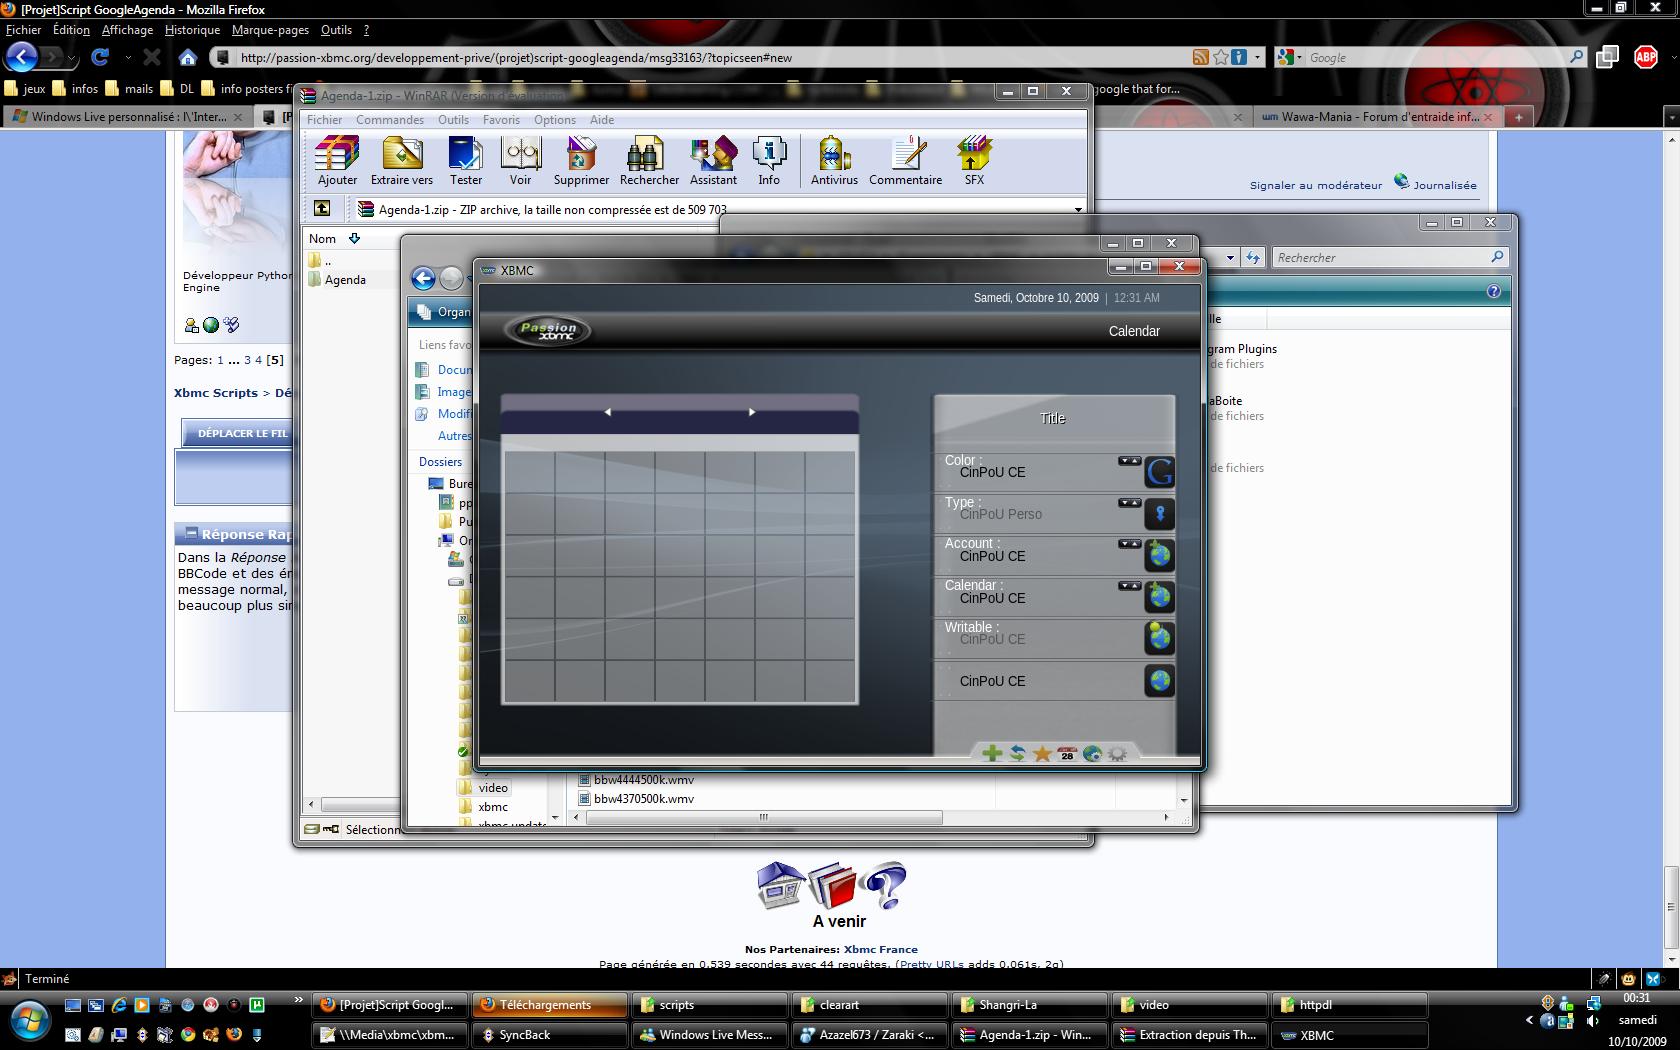Click Rechercher binoculars in WinRAR toolbar

coord(649,161)
